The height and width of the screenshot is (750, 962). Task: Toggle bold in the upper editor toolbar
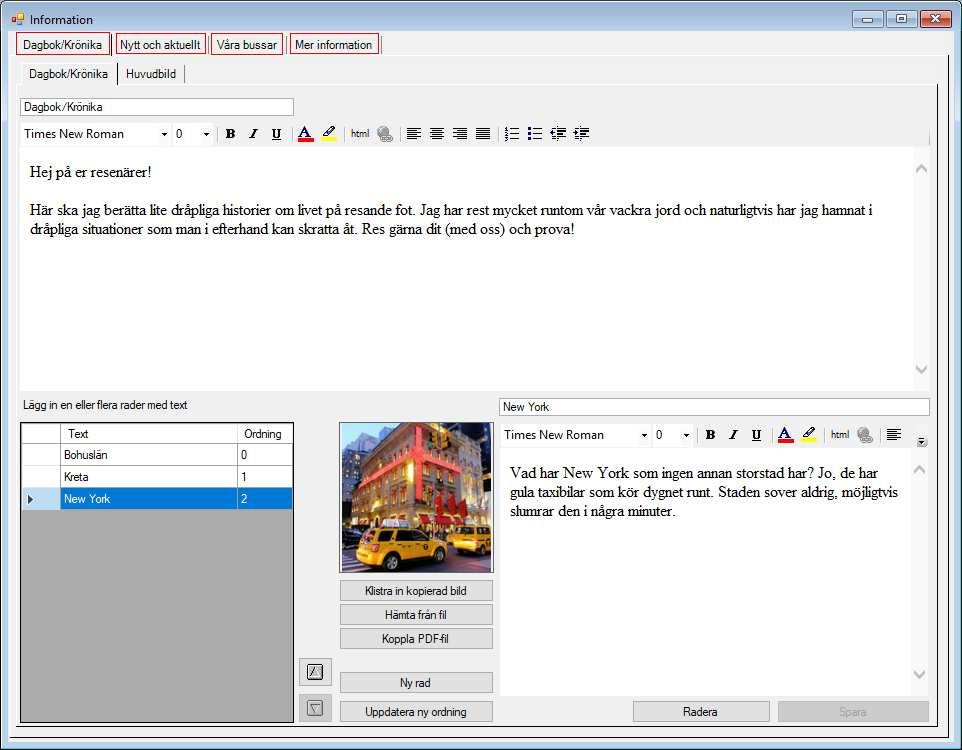tap(230, 134)
